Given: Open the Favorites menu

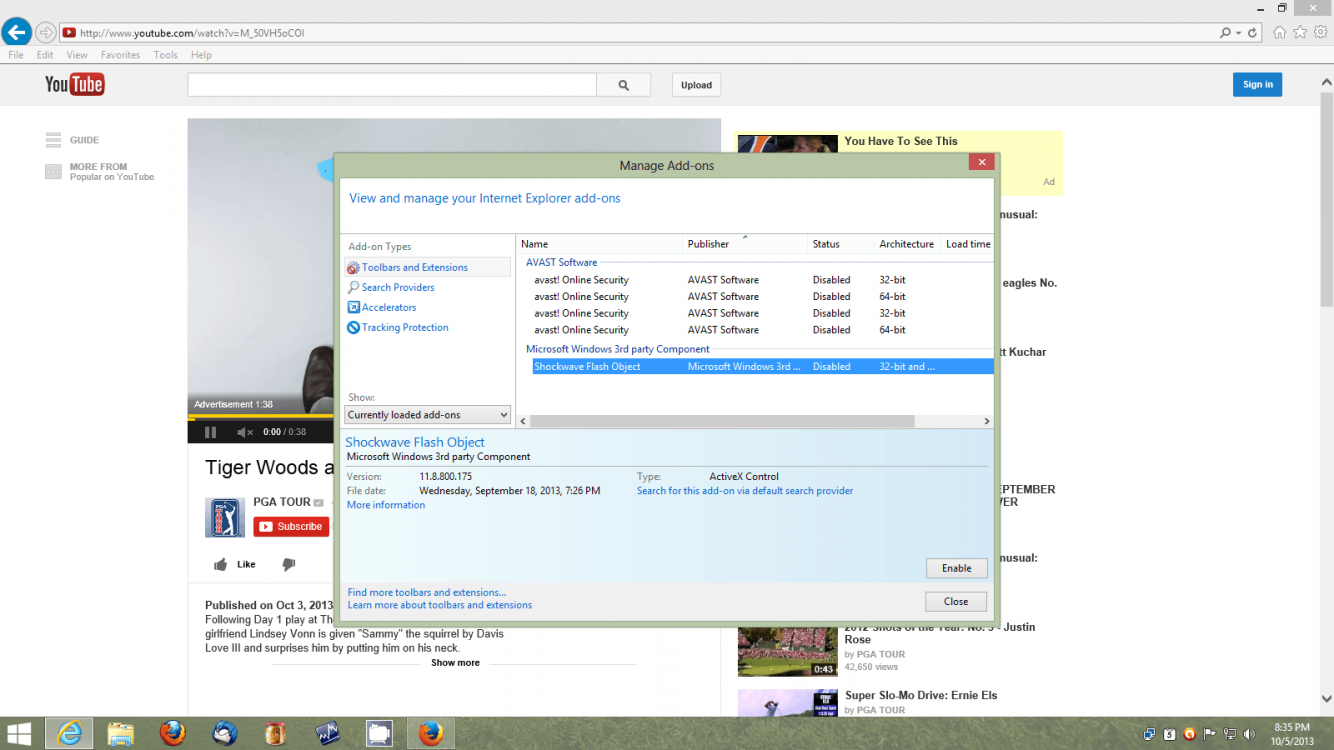Looking at the screenshot, I should 120,55.
